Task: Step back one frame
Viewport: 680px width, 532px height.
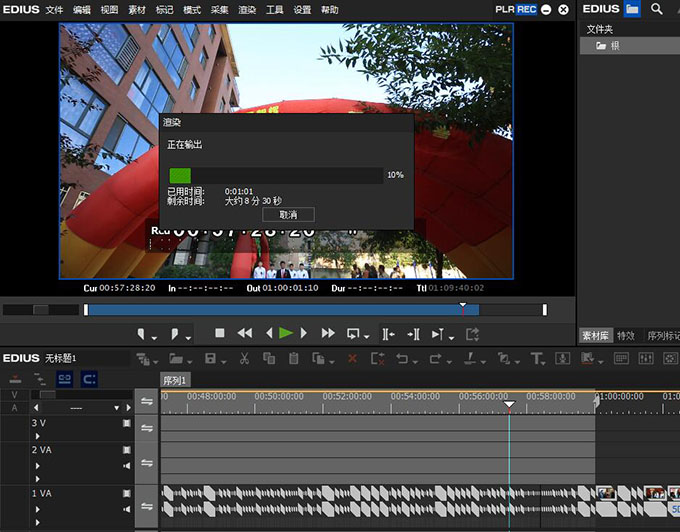Action: (269, 333)
